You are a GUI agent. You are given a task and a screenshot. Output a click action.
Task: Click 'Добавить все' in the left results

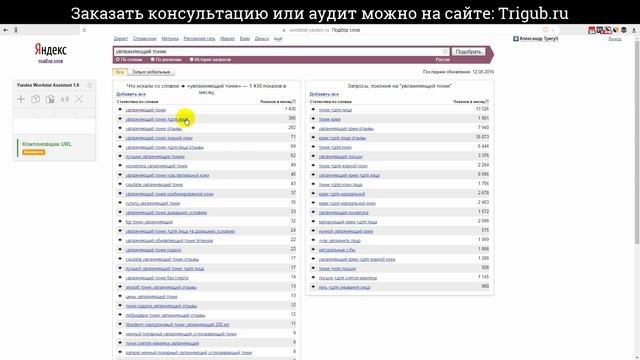point(131,94)
